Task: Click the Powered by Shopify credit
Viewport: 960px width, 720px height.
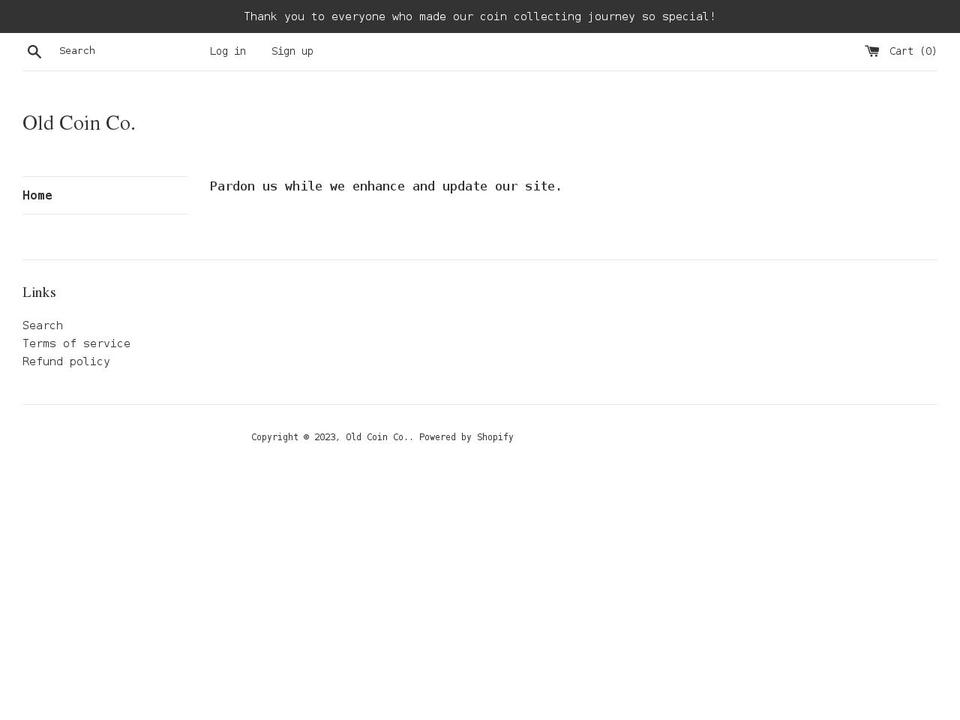Action: coord(466,437)
